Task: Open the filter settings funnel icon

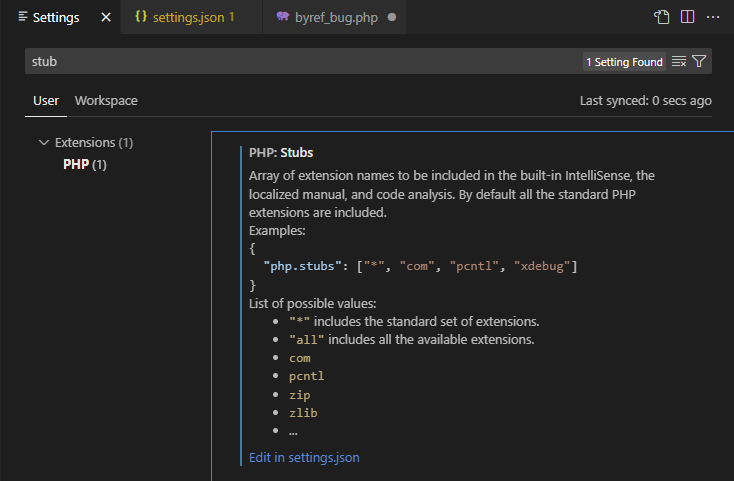Action: [x=699, y=62]
